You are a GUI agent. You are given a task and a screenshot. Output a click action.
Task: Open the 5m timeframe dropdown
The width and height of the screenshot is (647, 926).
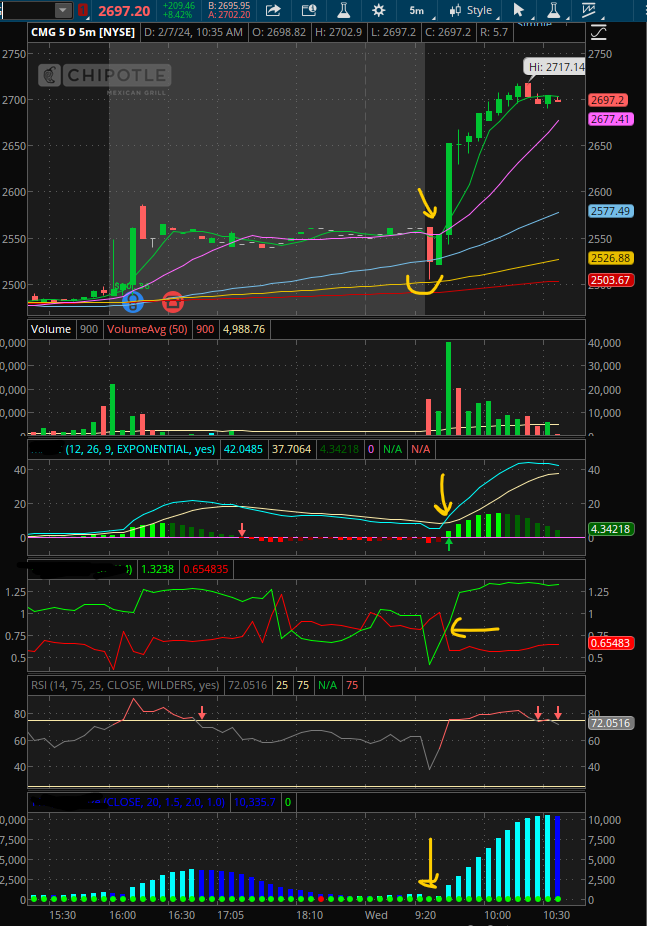click(x=419, y=11)
